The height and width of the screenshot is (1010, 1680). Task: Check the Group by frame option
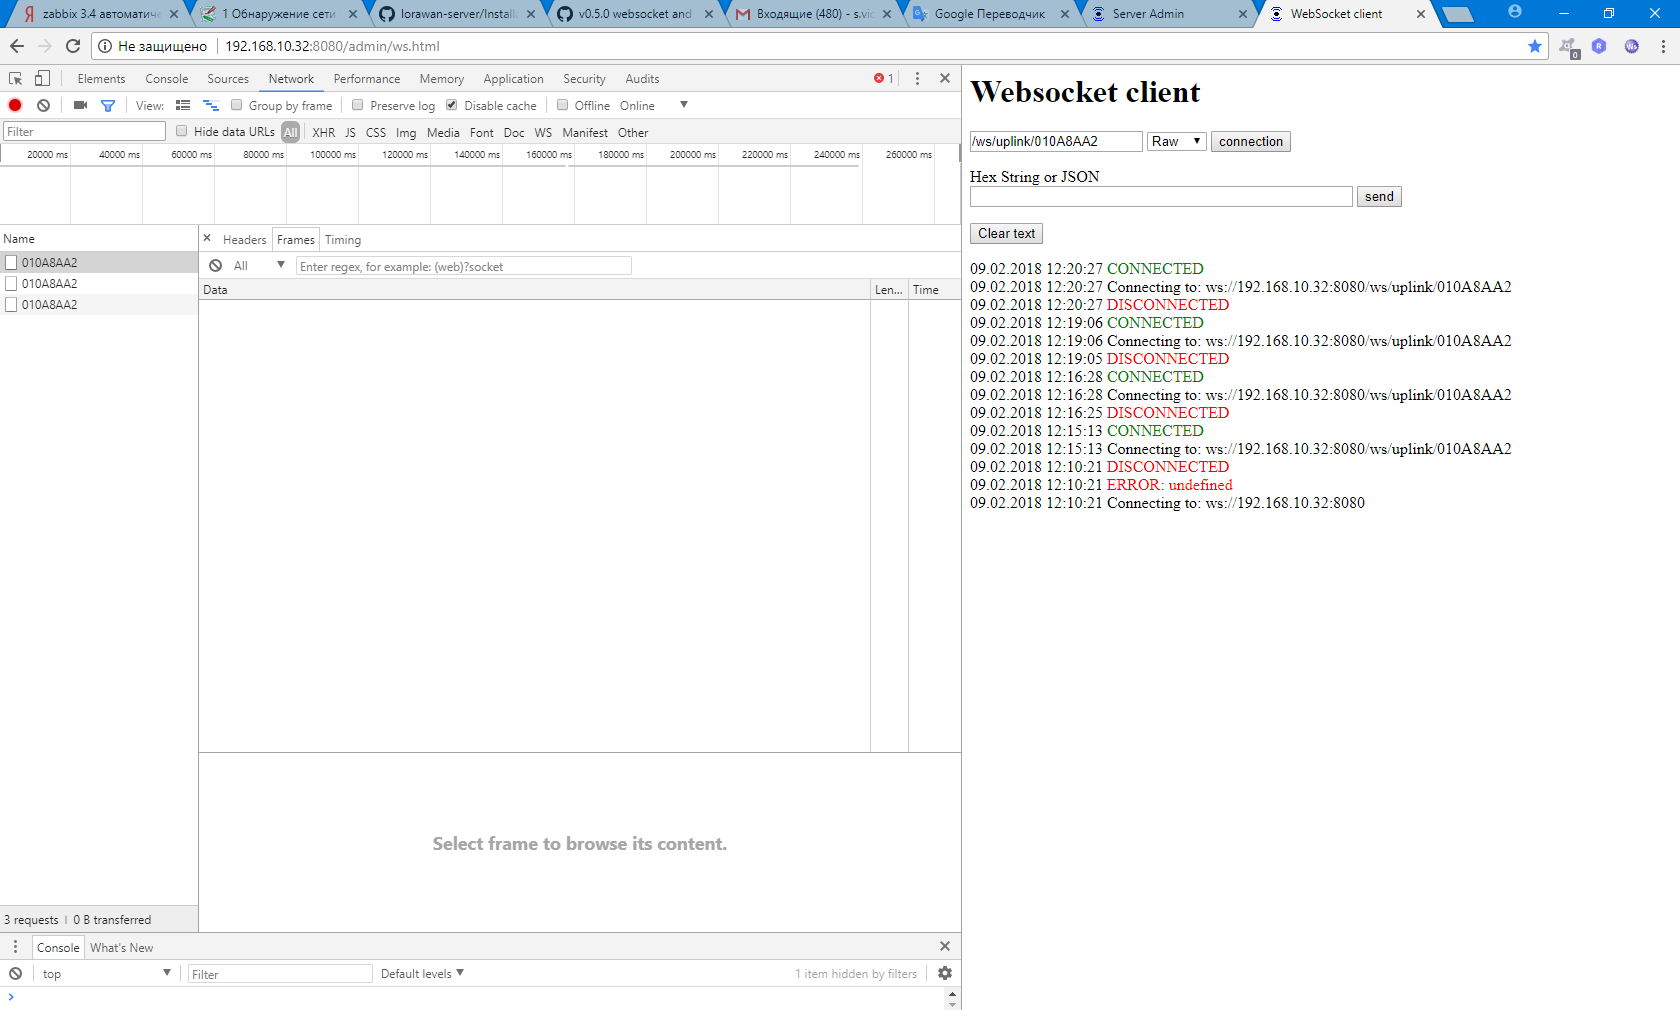coord(235,104)
